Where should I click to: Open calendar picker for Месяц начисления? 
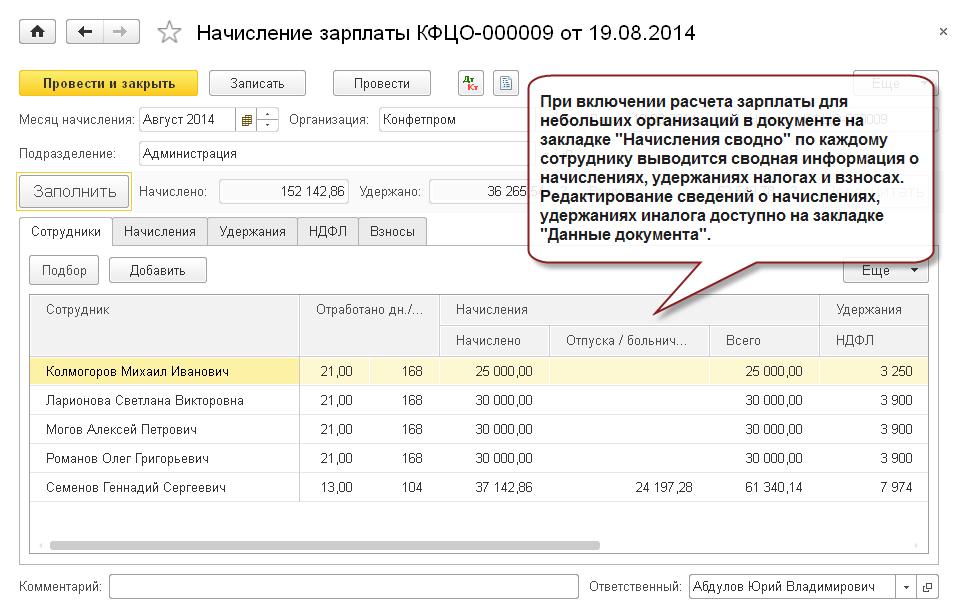(x=246, y=120)
